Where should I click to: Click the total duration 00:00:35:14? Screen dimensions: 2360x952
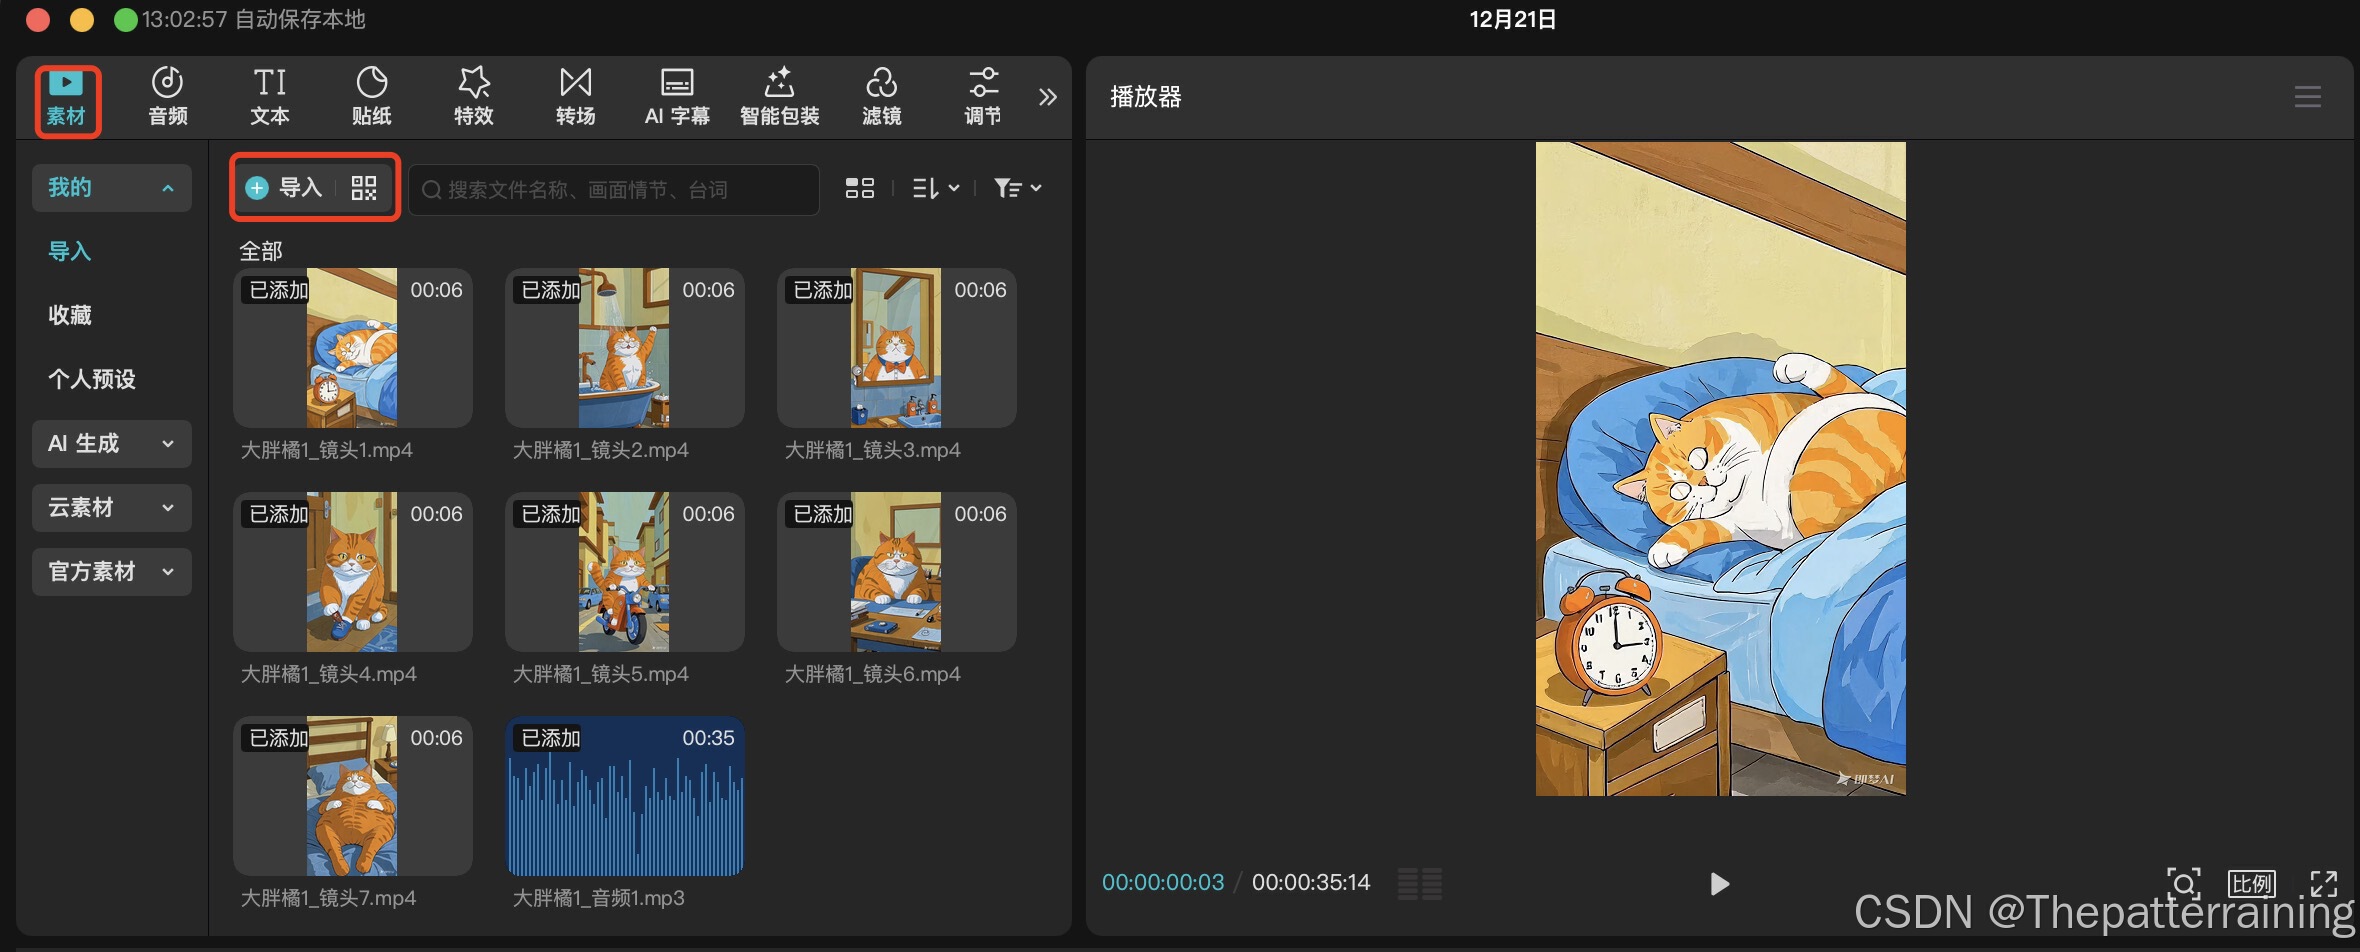pos(1311,882)
